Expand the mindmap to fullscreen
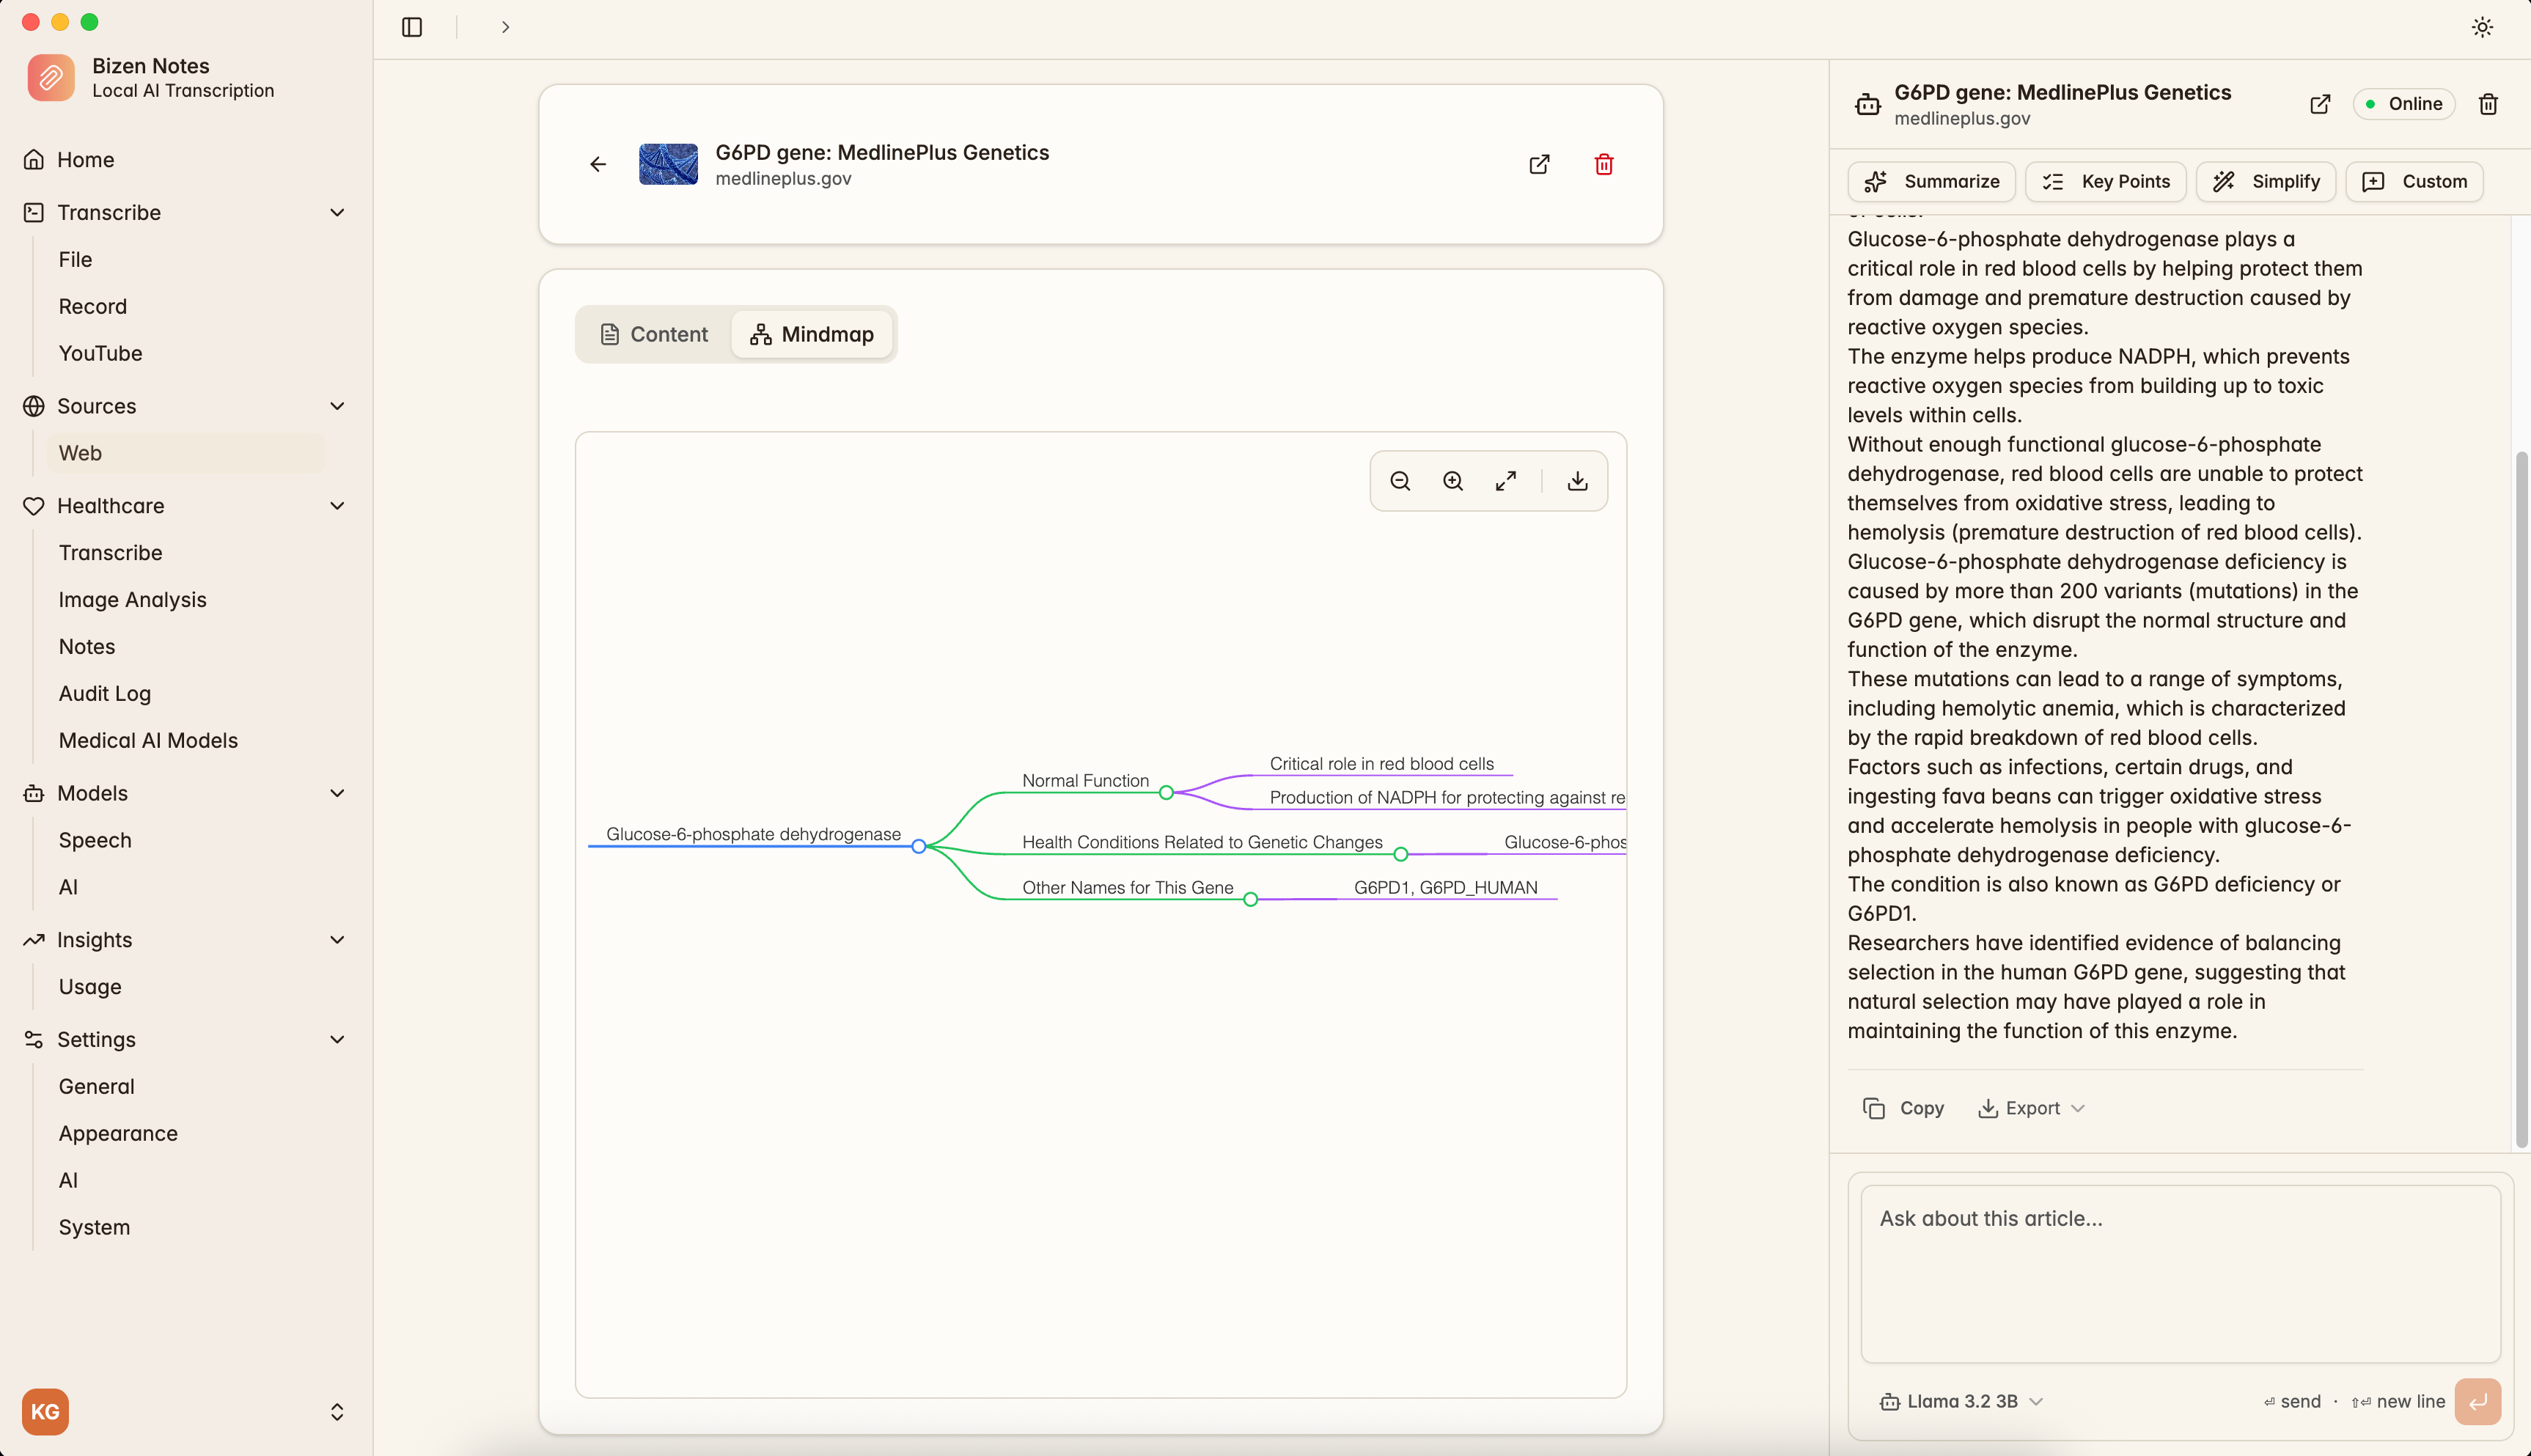The image size is (2531, 1456). click(1506, 481)
